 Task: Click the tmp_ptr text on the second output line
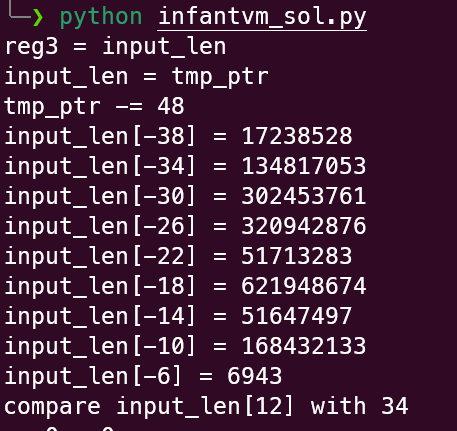[x=220, y=77]
